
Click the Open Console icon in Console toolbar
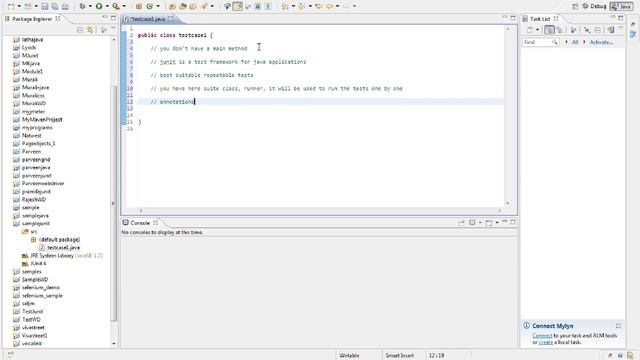(x=489, y=222)
